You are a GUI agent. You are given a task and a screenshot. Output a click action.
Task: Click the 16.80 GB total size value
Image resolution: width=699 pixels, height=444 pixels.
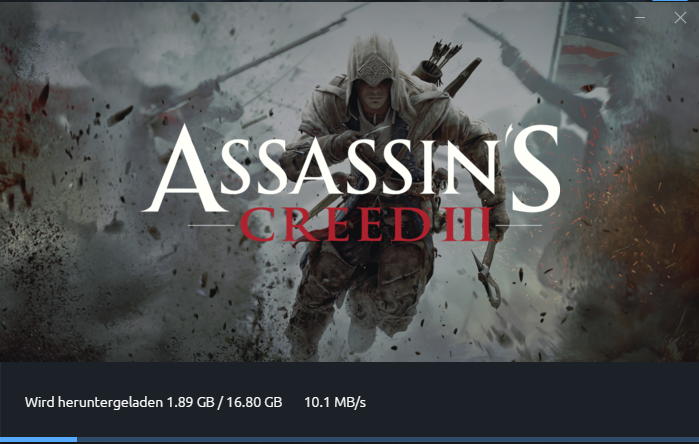click(254, 402)
